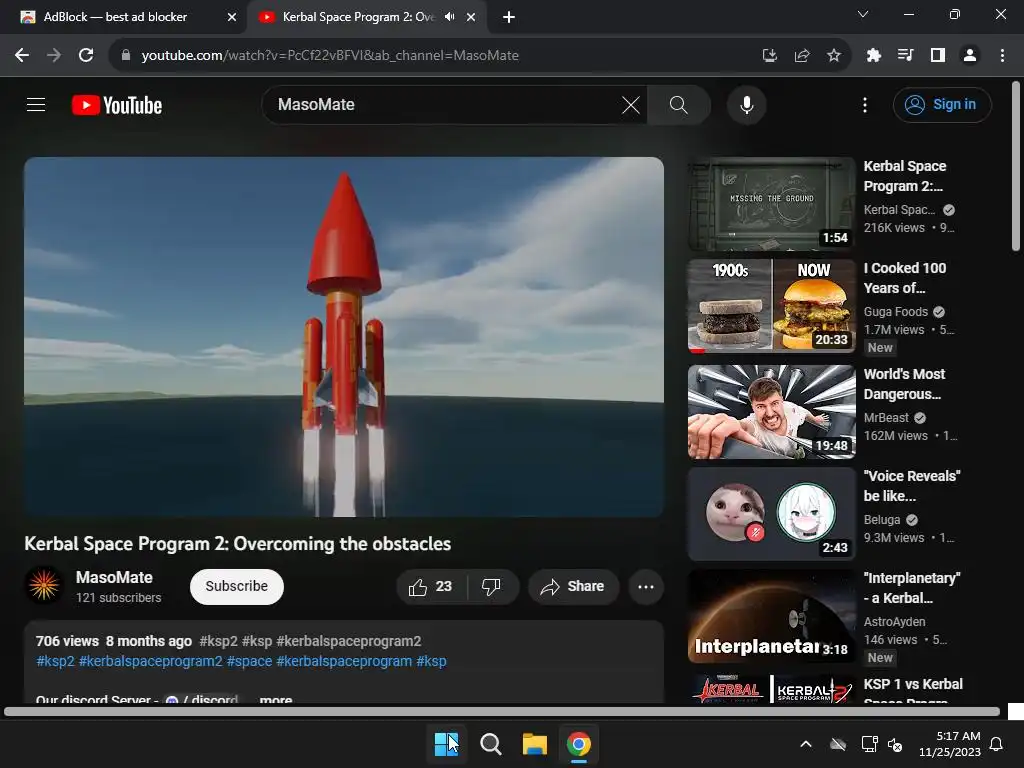
Task: Share the video
Action: pyautogui.click(x=573, y=586)
